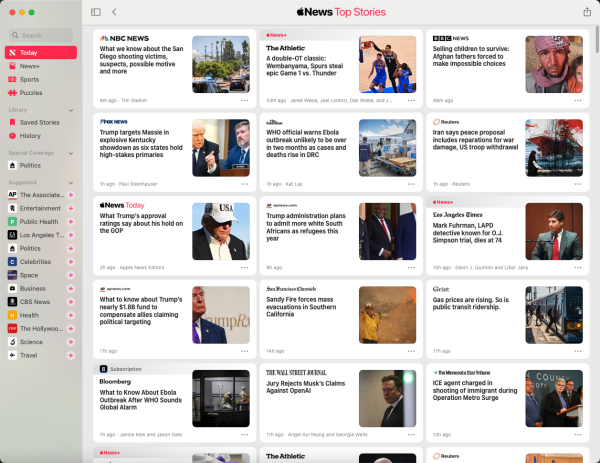Follow Los Angeles Times with plus button
Screen dimensions: 600x463
[x=71, y=235]
